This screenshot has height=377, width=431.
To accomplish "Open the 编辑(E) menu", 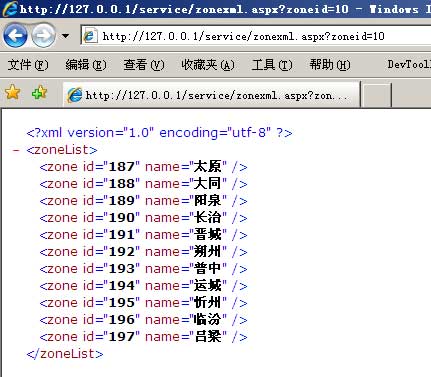I will point(86,65).
